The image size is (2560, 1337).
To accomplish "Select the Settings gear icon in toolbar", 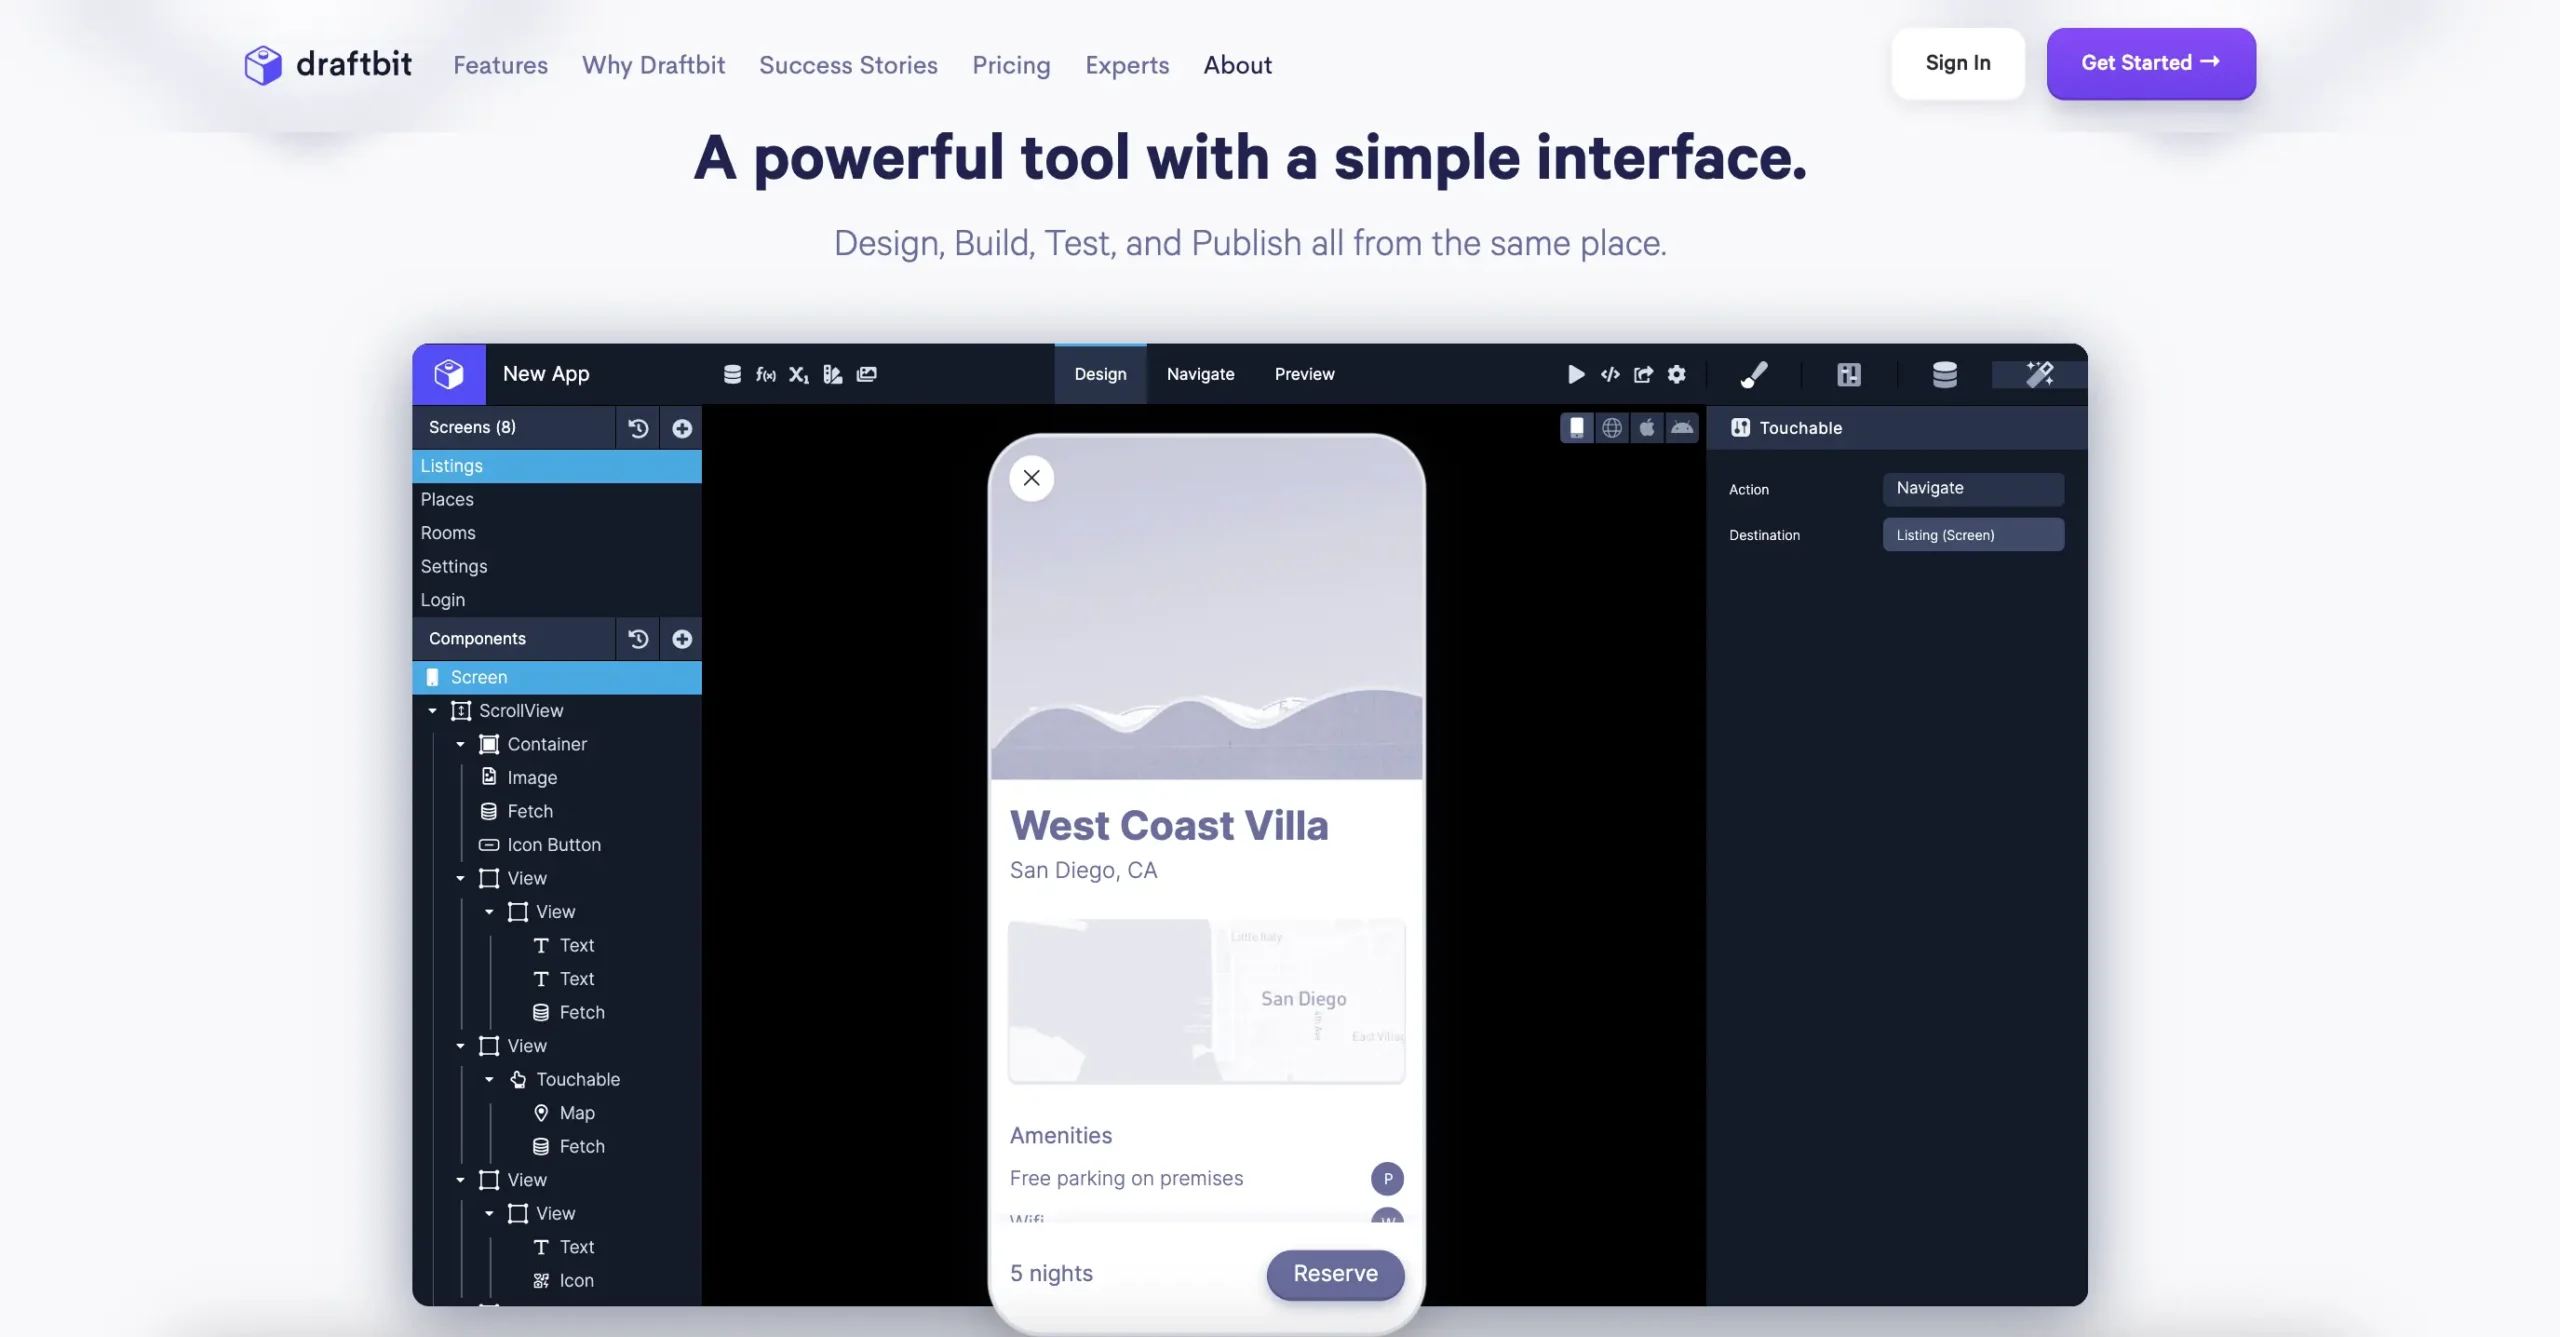I will [x=1676, y=374].
